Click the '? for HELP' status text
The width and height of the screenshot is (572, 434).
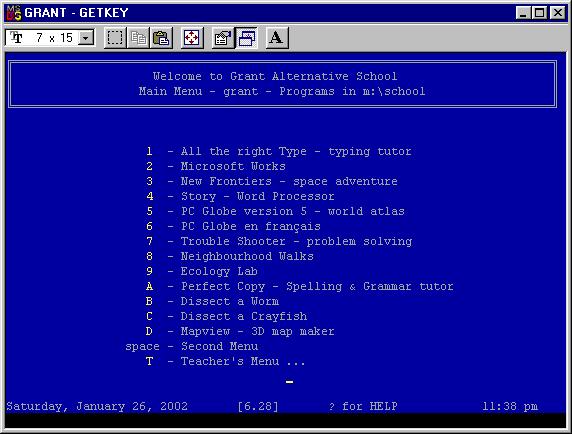363,406
